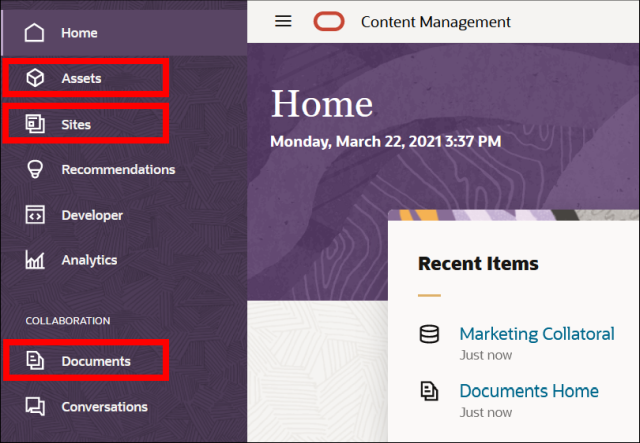This screenshot has width=640, height=443.
Task: Click the Documents file icon in sidebar
Action: pos(35,361)
